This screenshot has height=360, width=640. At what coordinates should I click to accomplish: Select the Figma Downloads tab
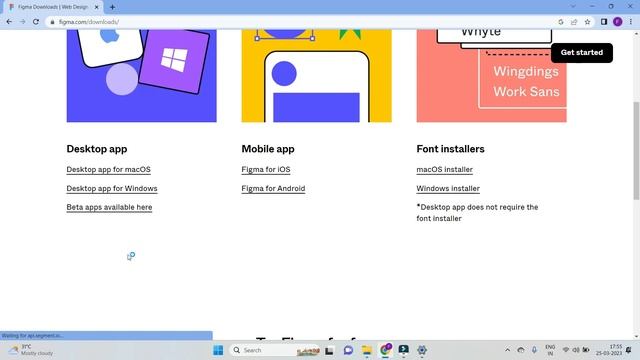(x=52, y=7)
